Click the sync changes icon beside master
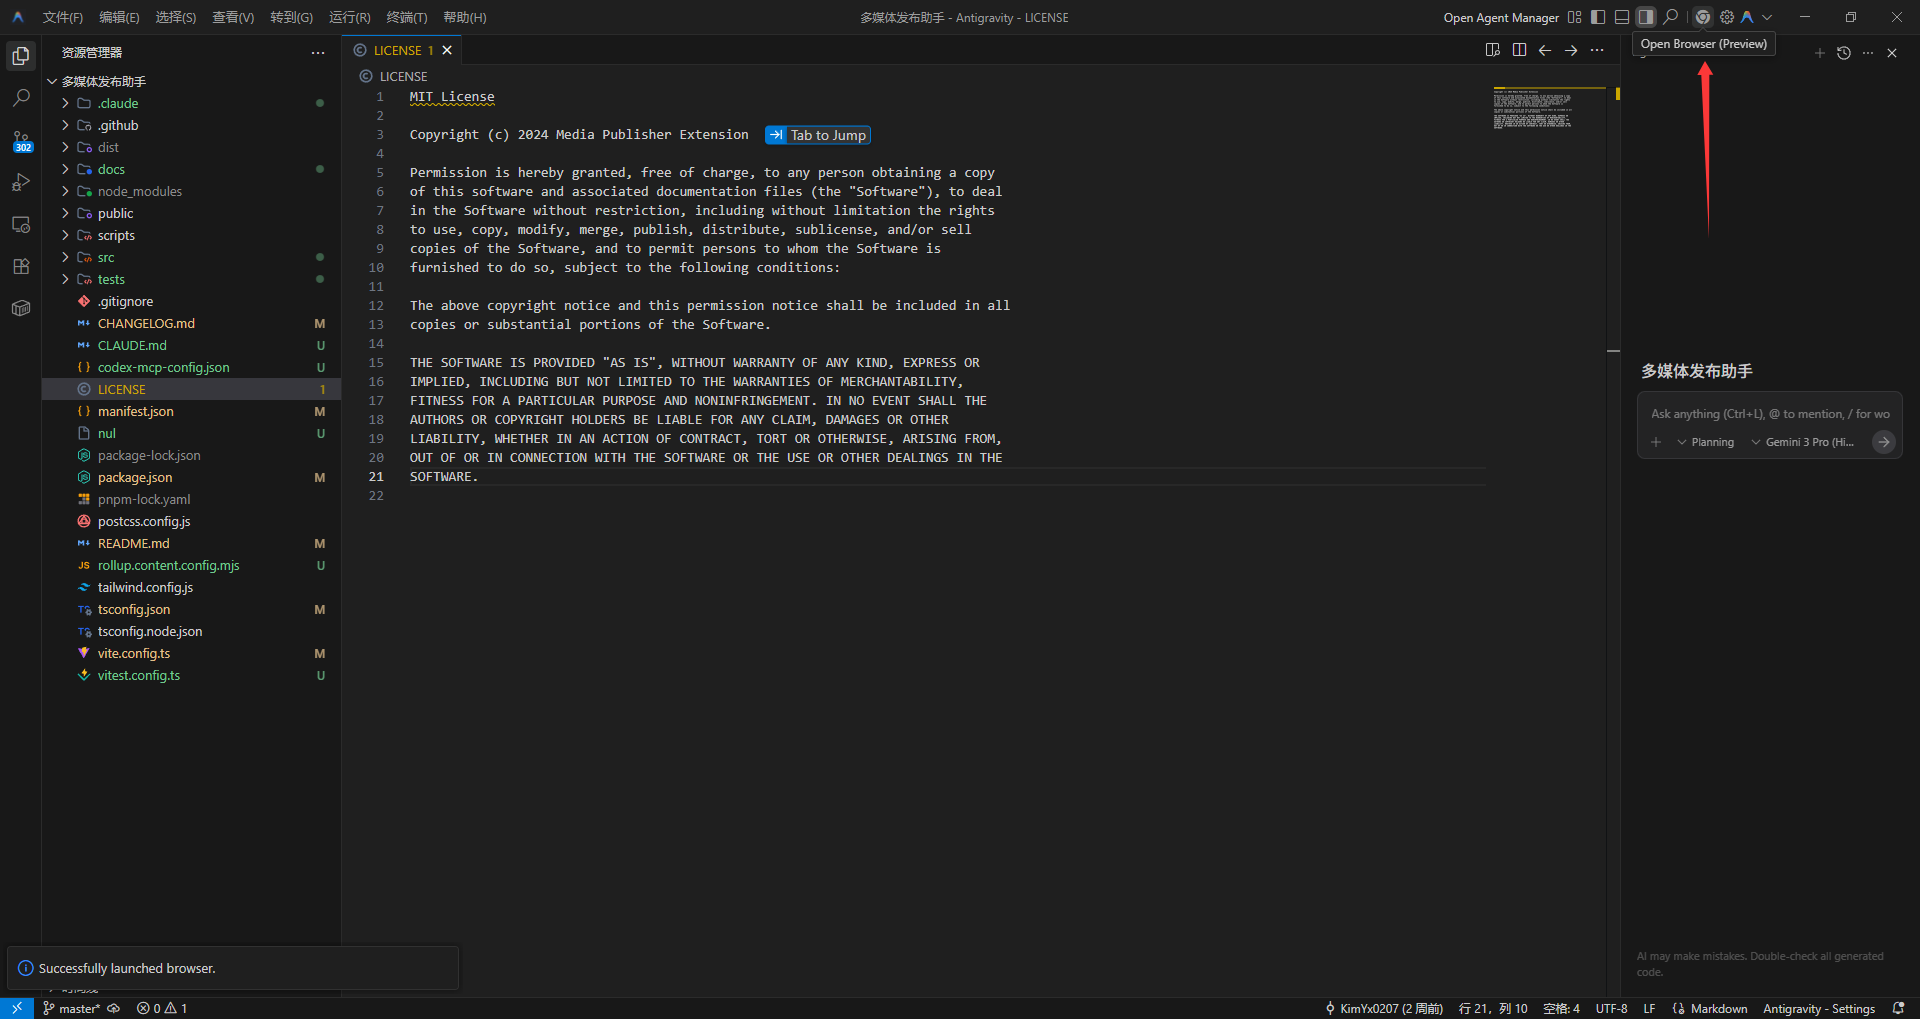 tap(114, 1008)
